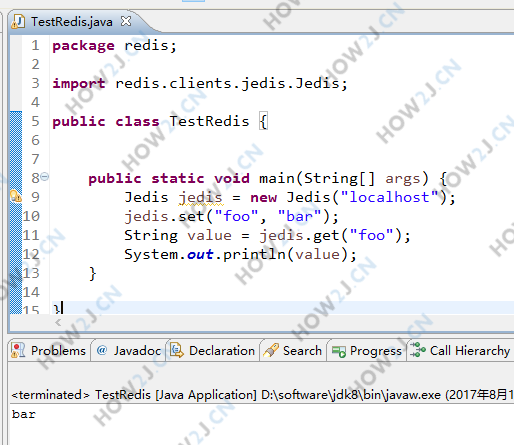The height and width of the screenshot is (445, 514).
Task: Click the warning marker icon on line 9
Action: coord(16,196)
